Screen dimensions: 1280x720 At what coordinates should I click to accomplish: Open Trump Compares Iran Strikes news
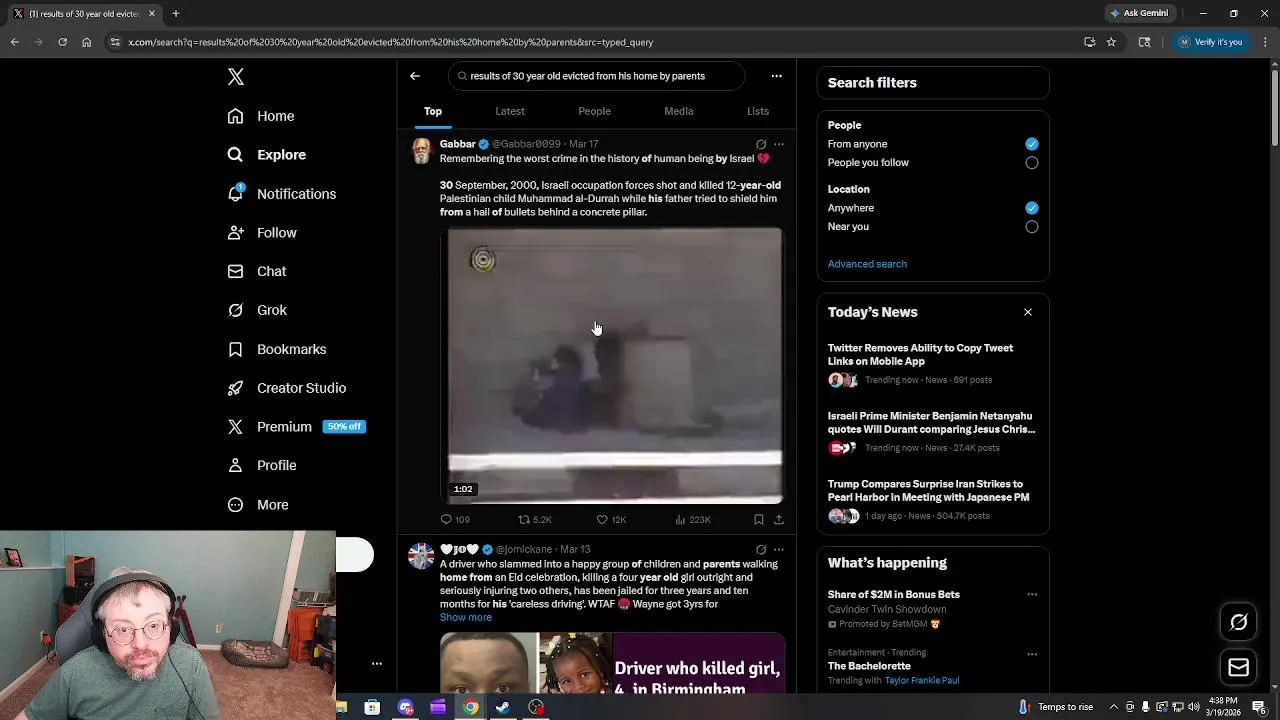pos(933,500)
